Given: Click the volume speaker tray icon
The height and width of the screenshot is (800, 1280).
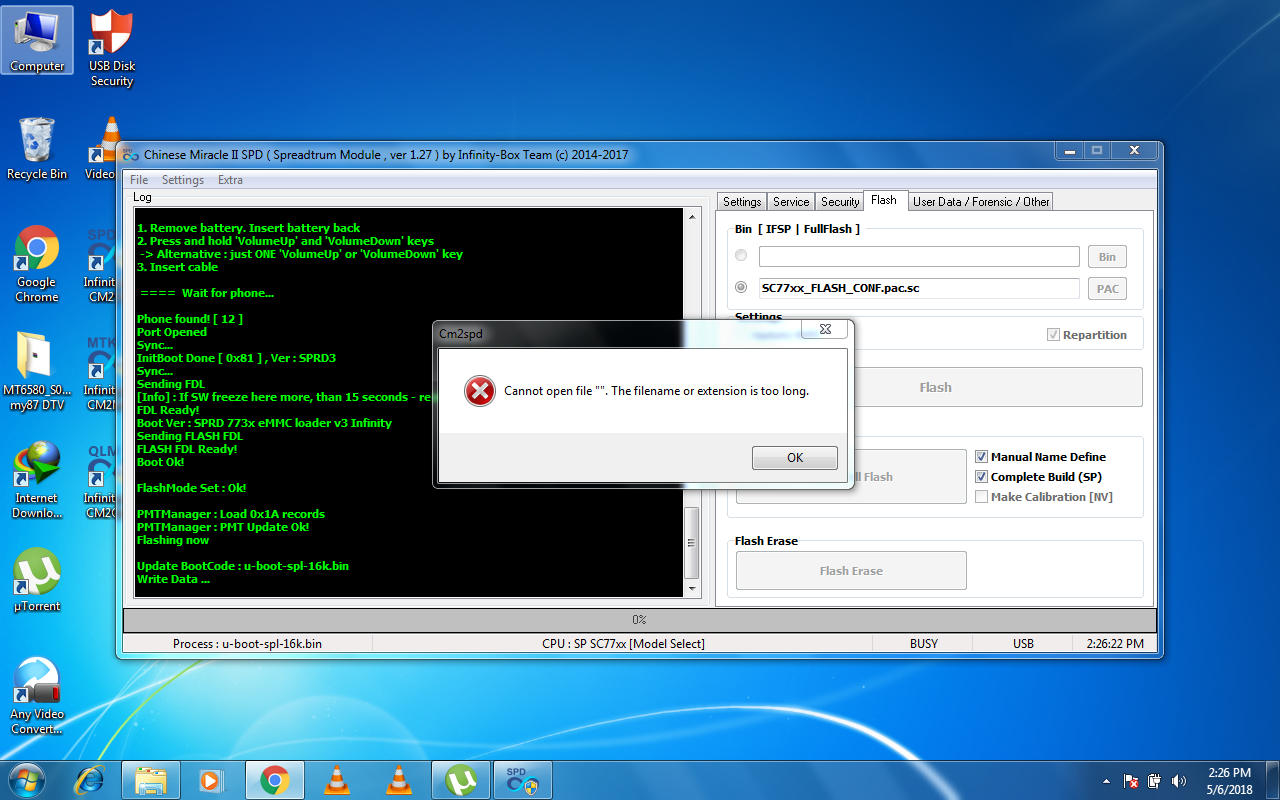Looking at the screenshot, I should point(1179,781).
